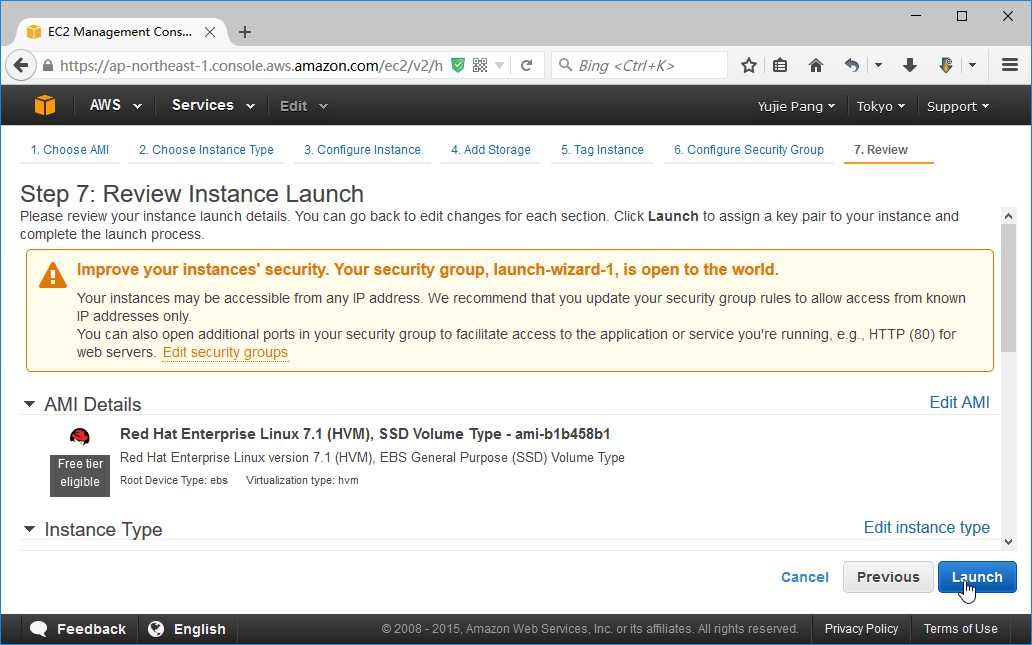
Task: Open the bookmarks list icon
Action: click(780, 65)
